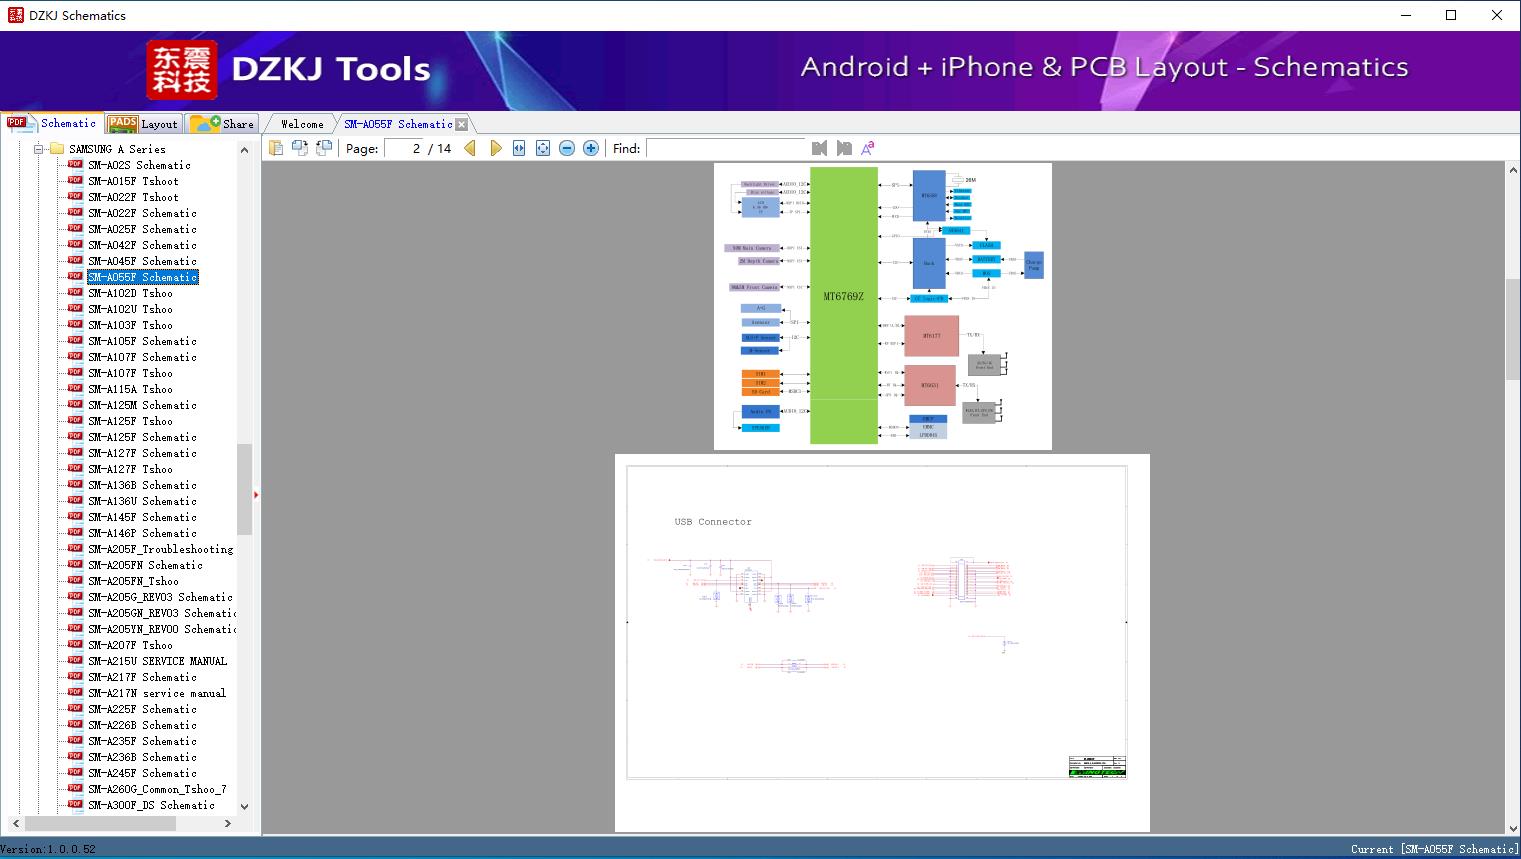This screenshot has height=859, width=1521.
Task: Open SM-A215U SERVICE MANUAL in the tree
Action: (157, 661)
